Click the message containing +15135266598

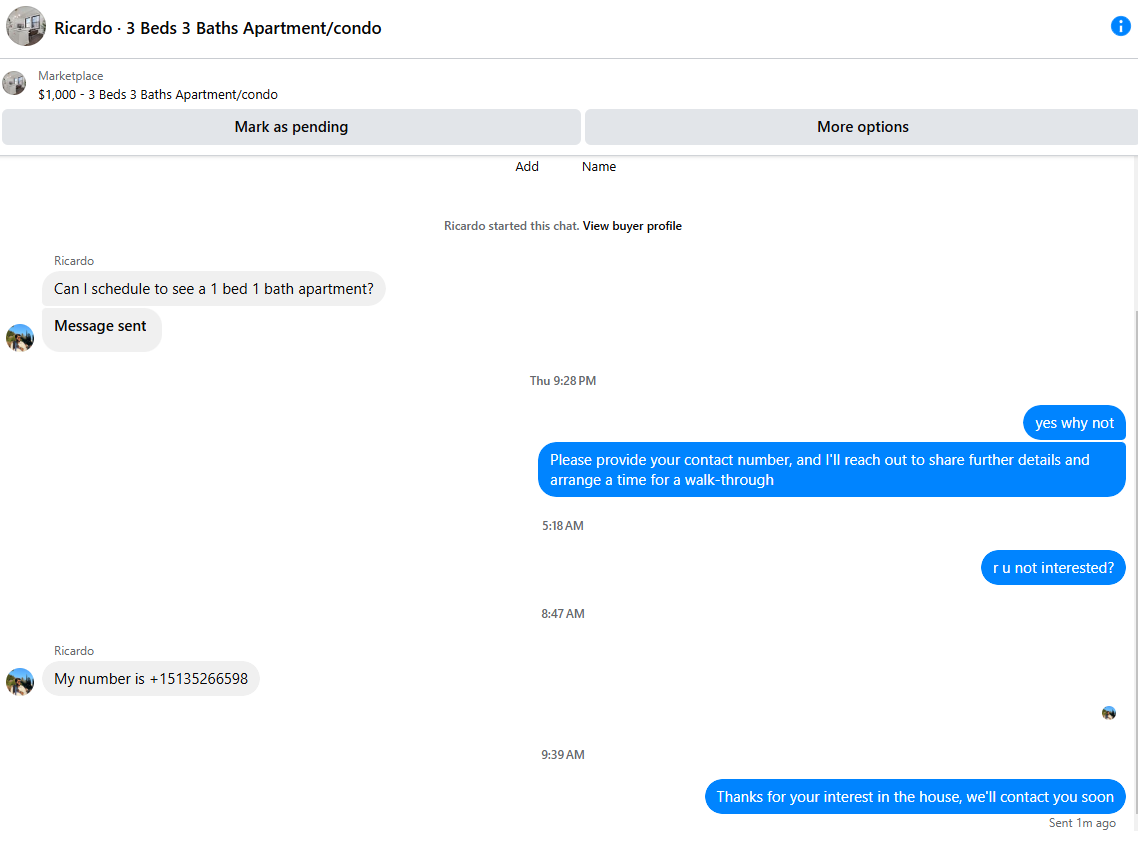point(151,678)
